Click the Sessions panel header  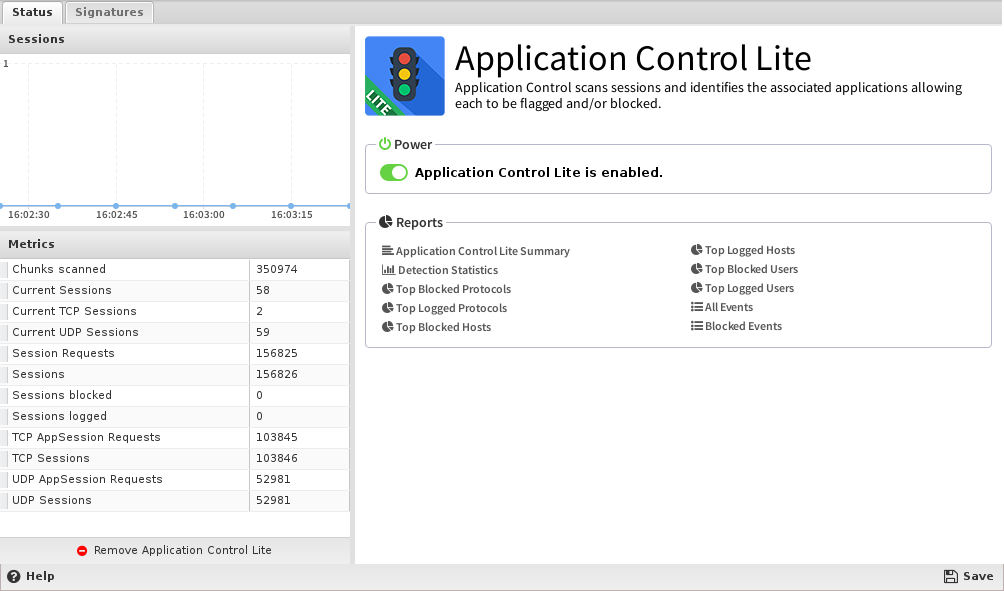pos(175,40)
